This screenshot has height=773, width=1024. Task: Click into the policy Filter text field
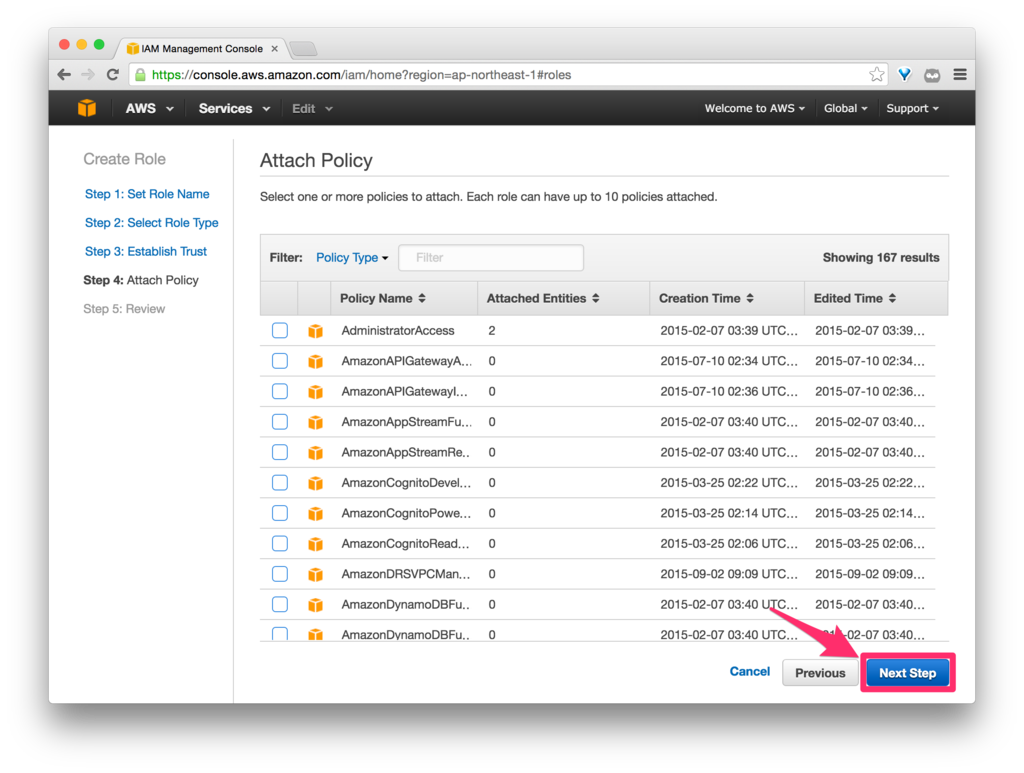tap(491, 258)
